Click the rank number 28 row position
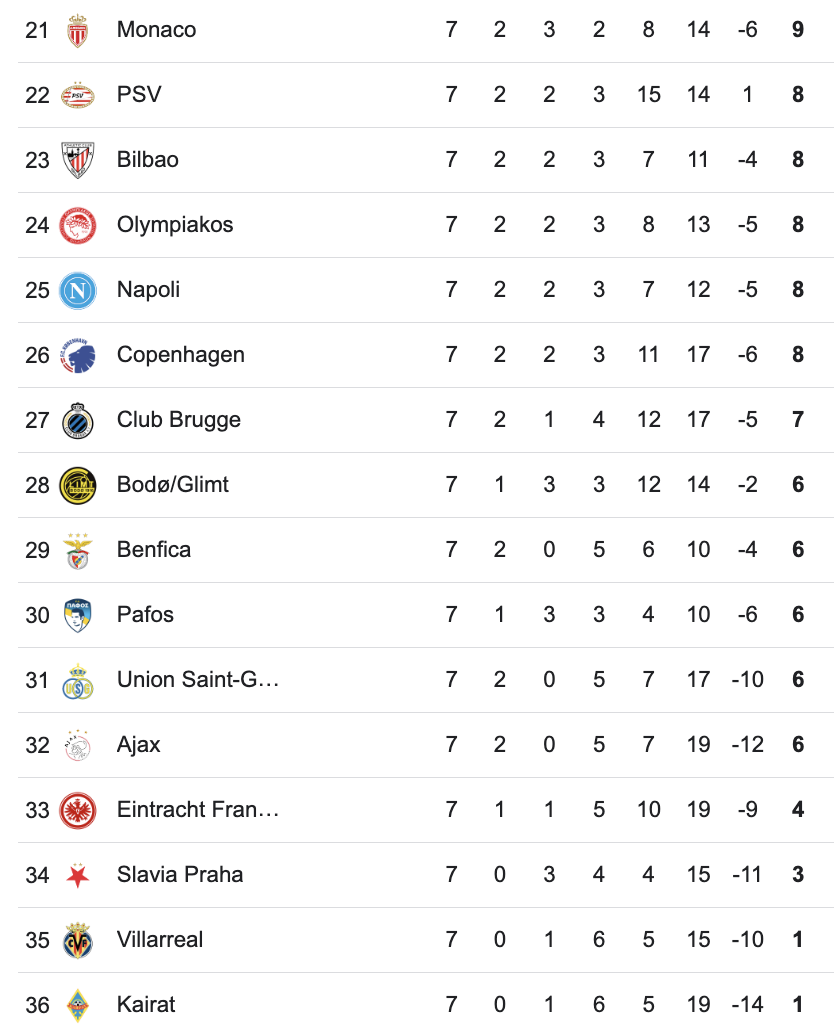The height and width of the screenshot is (1026, 834). (x=37, y=485)
